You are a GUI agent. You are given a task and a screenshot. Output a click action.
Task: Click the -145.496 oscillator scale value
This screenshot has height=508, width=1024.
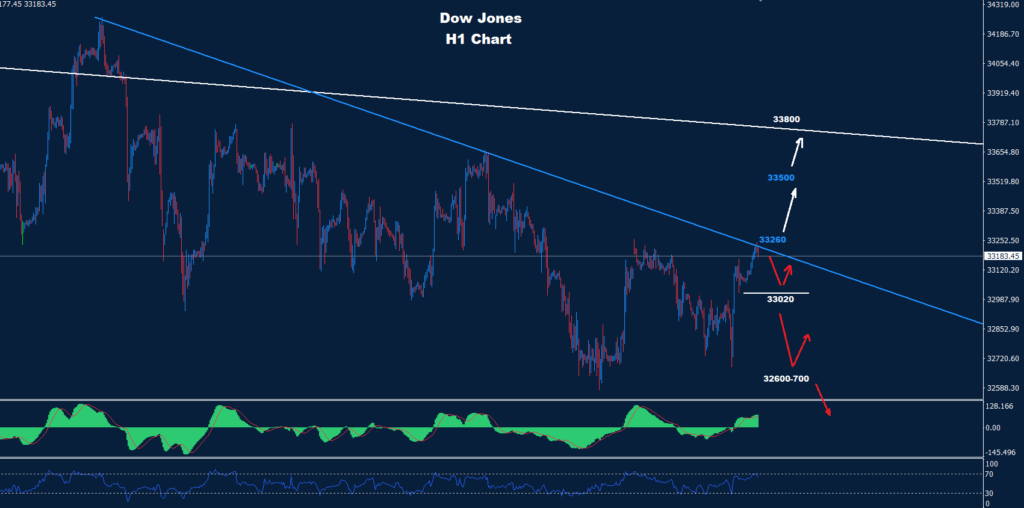tap(1002, 452)
